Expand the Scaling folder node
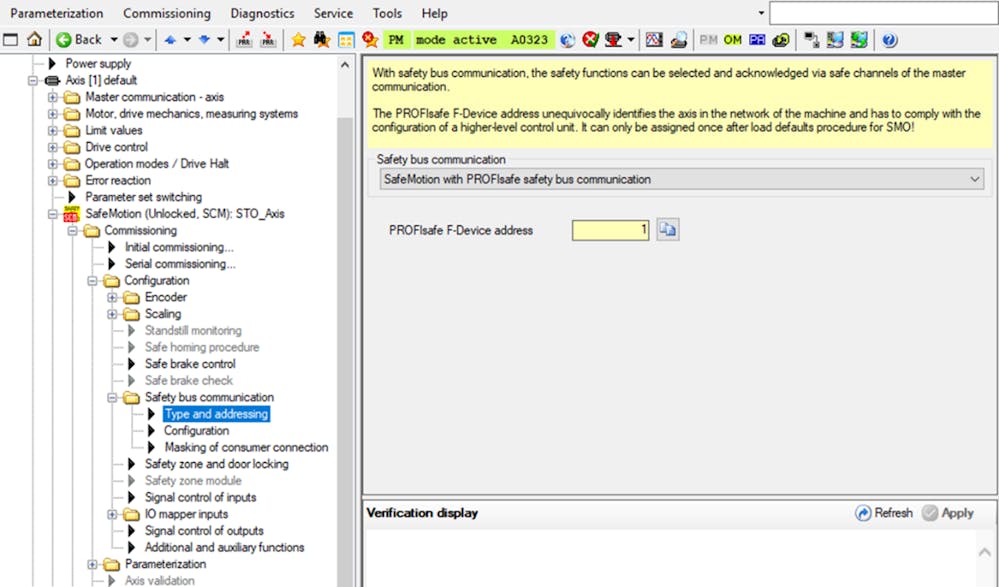 click(112, 314)
